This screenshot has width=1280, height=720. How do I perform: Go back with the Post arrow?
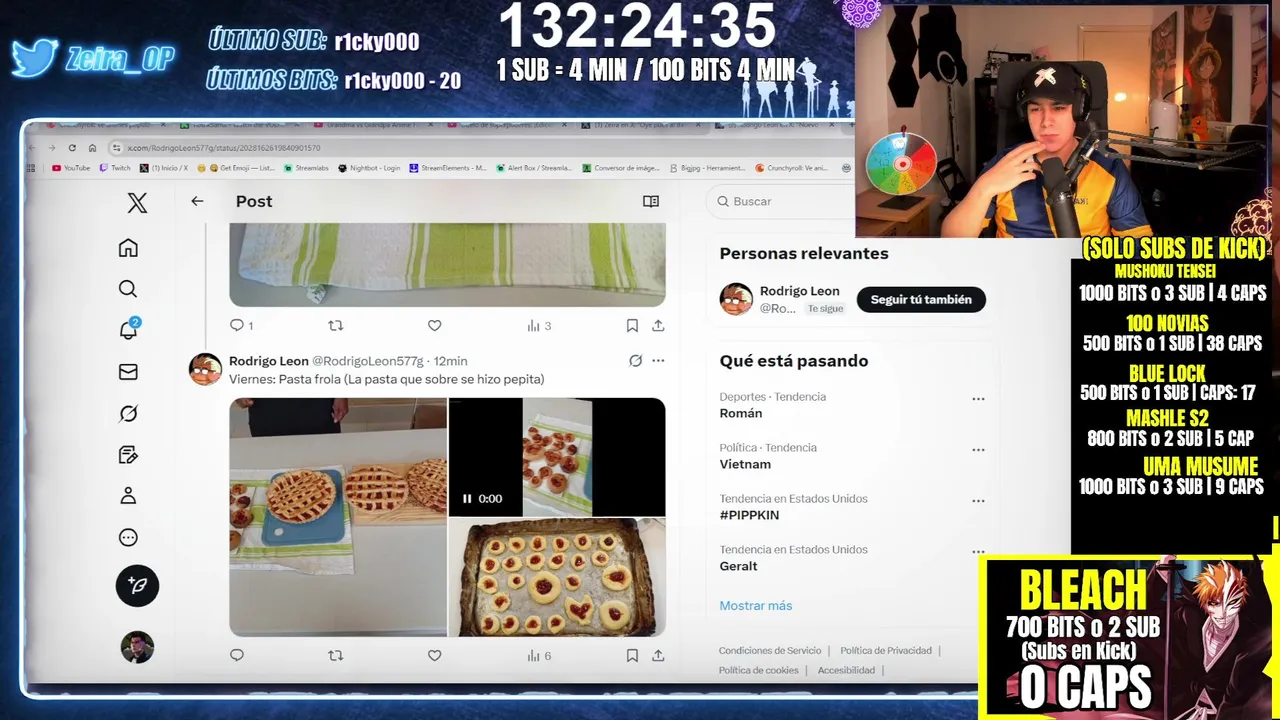(197, 201)
